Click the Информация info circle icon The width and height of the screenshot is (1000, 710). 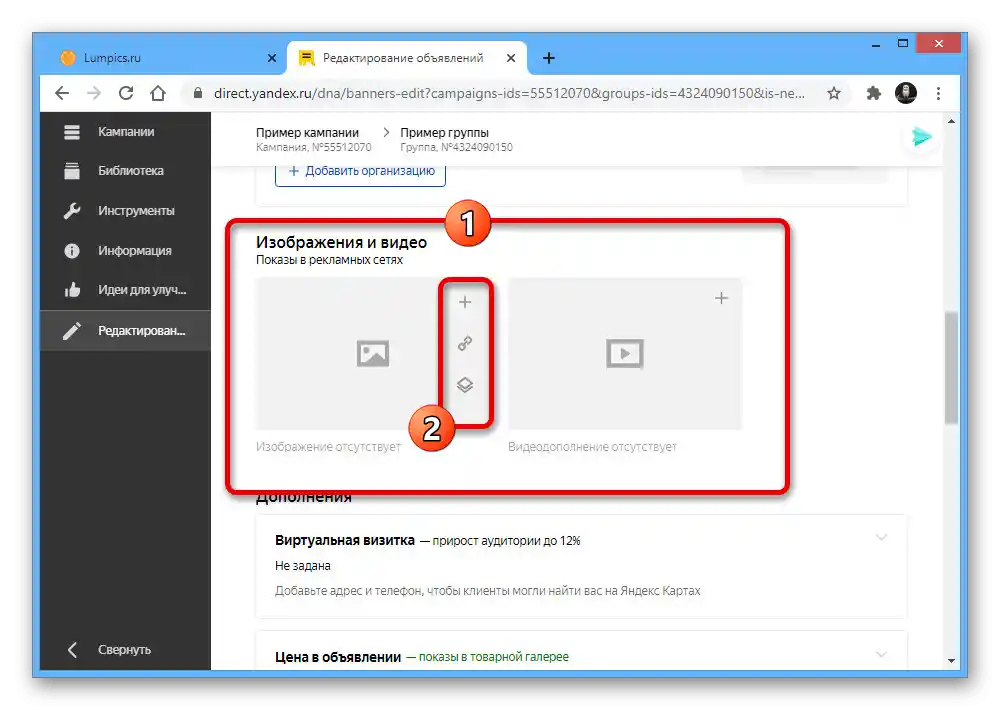coord(72,251)
